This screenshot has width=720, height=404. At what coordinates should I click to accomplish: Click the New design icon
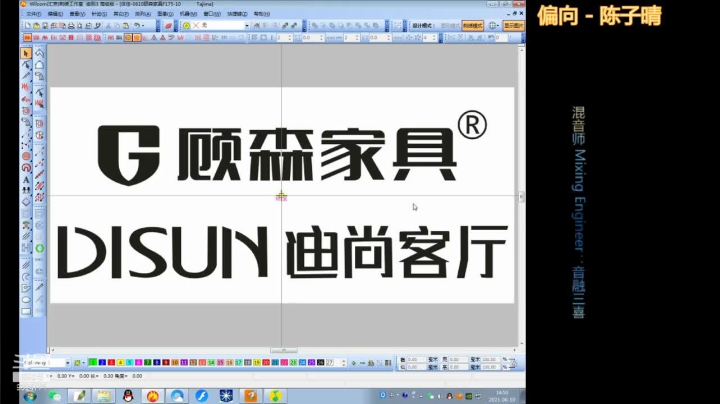(x=28, y=26)
